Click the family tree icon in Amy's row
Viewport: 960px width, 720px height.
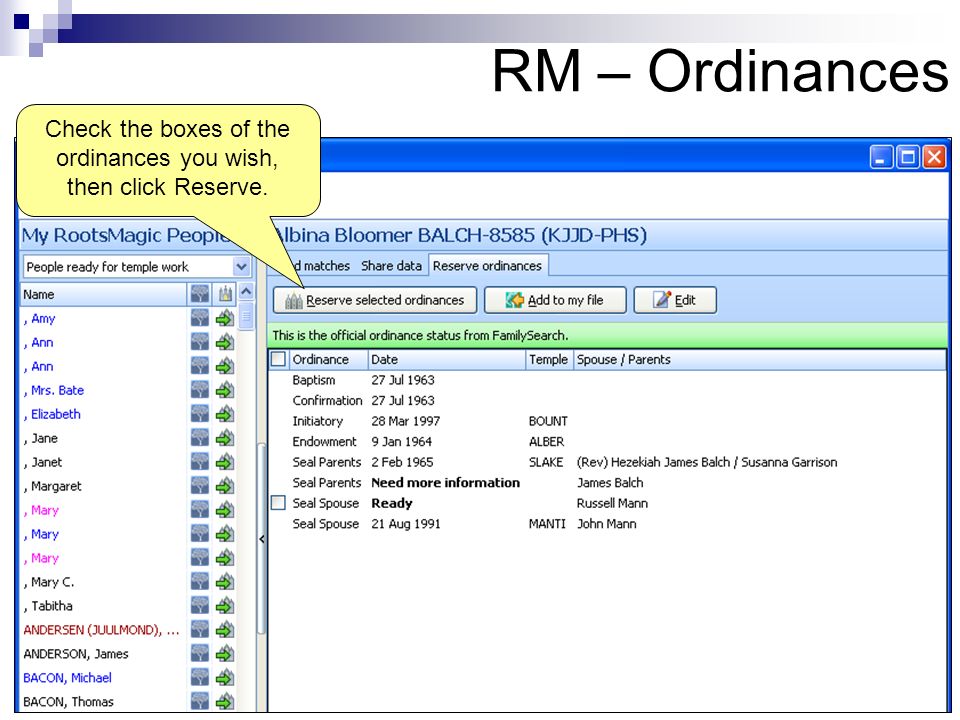[x=200, y=318]
